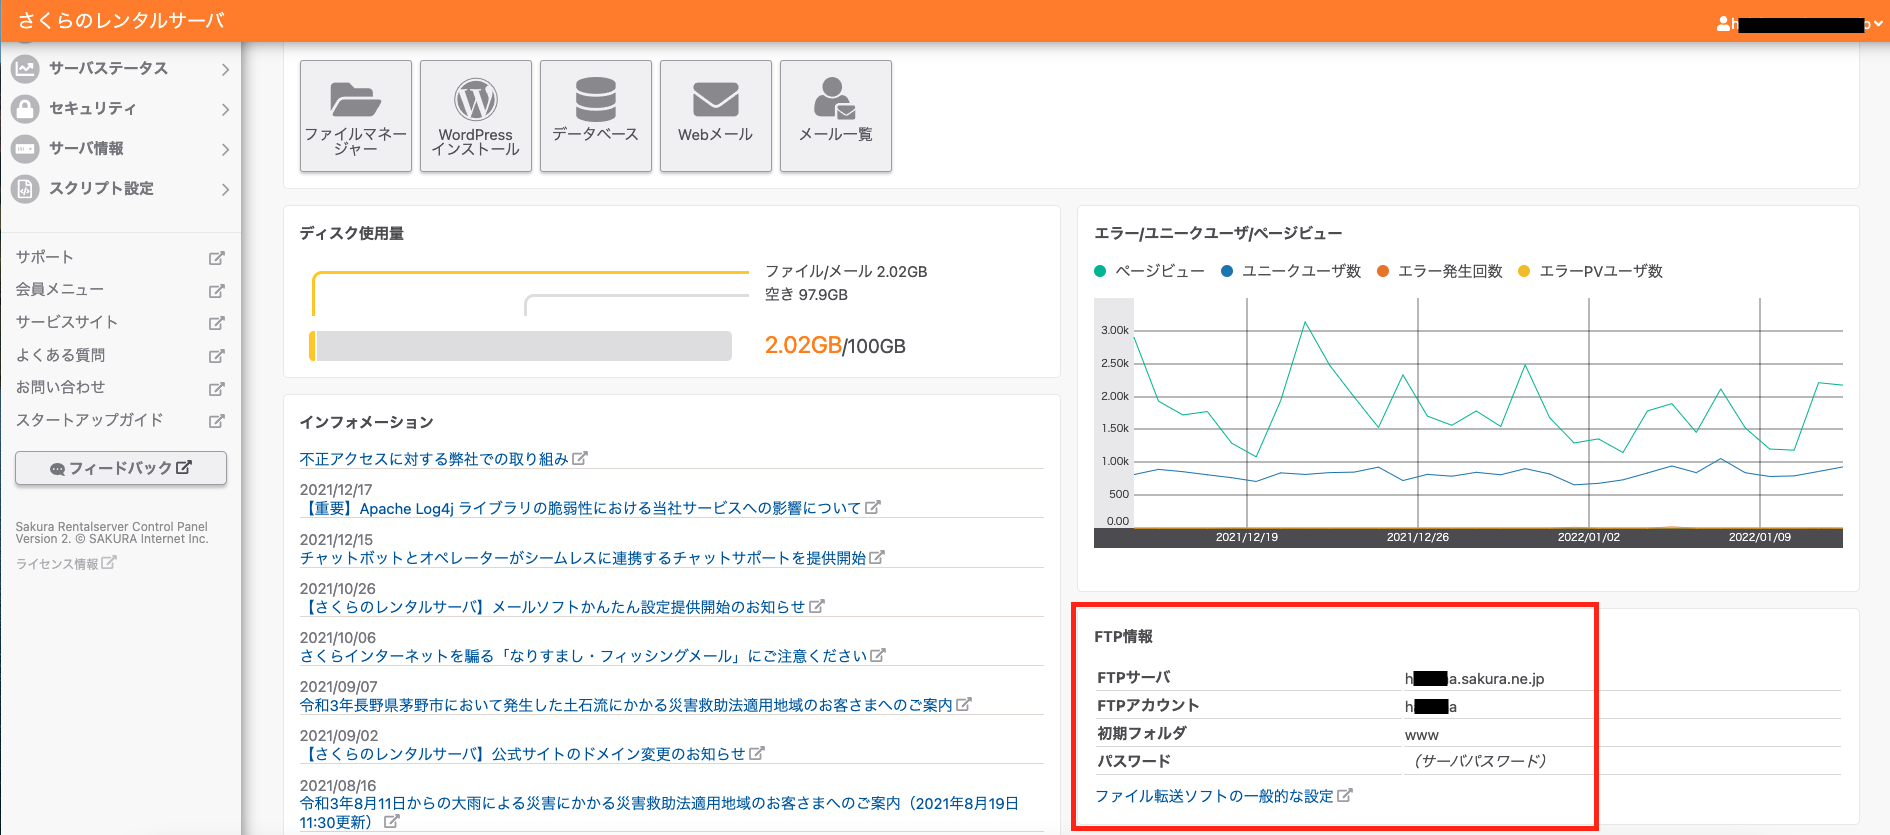Toggle ユニークユーザ数 legend dot
The height and width of the screenshot is (835, 1890).
coord(1227,271)
